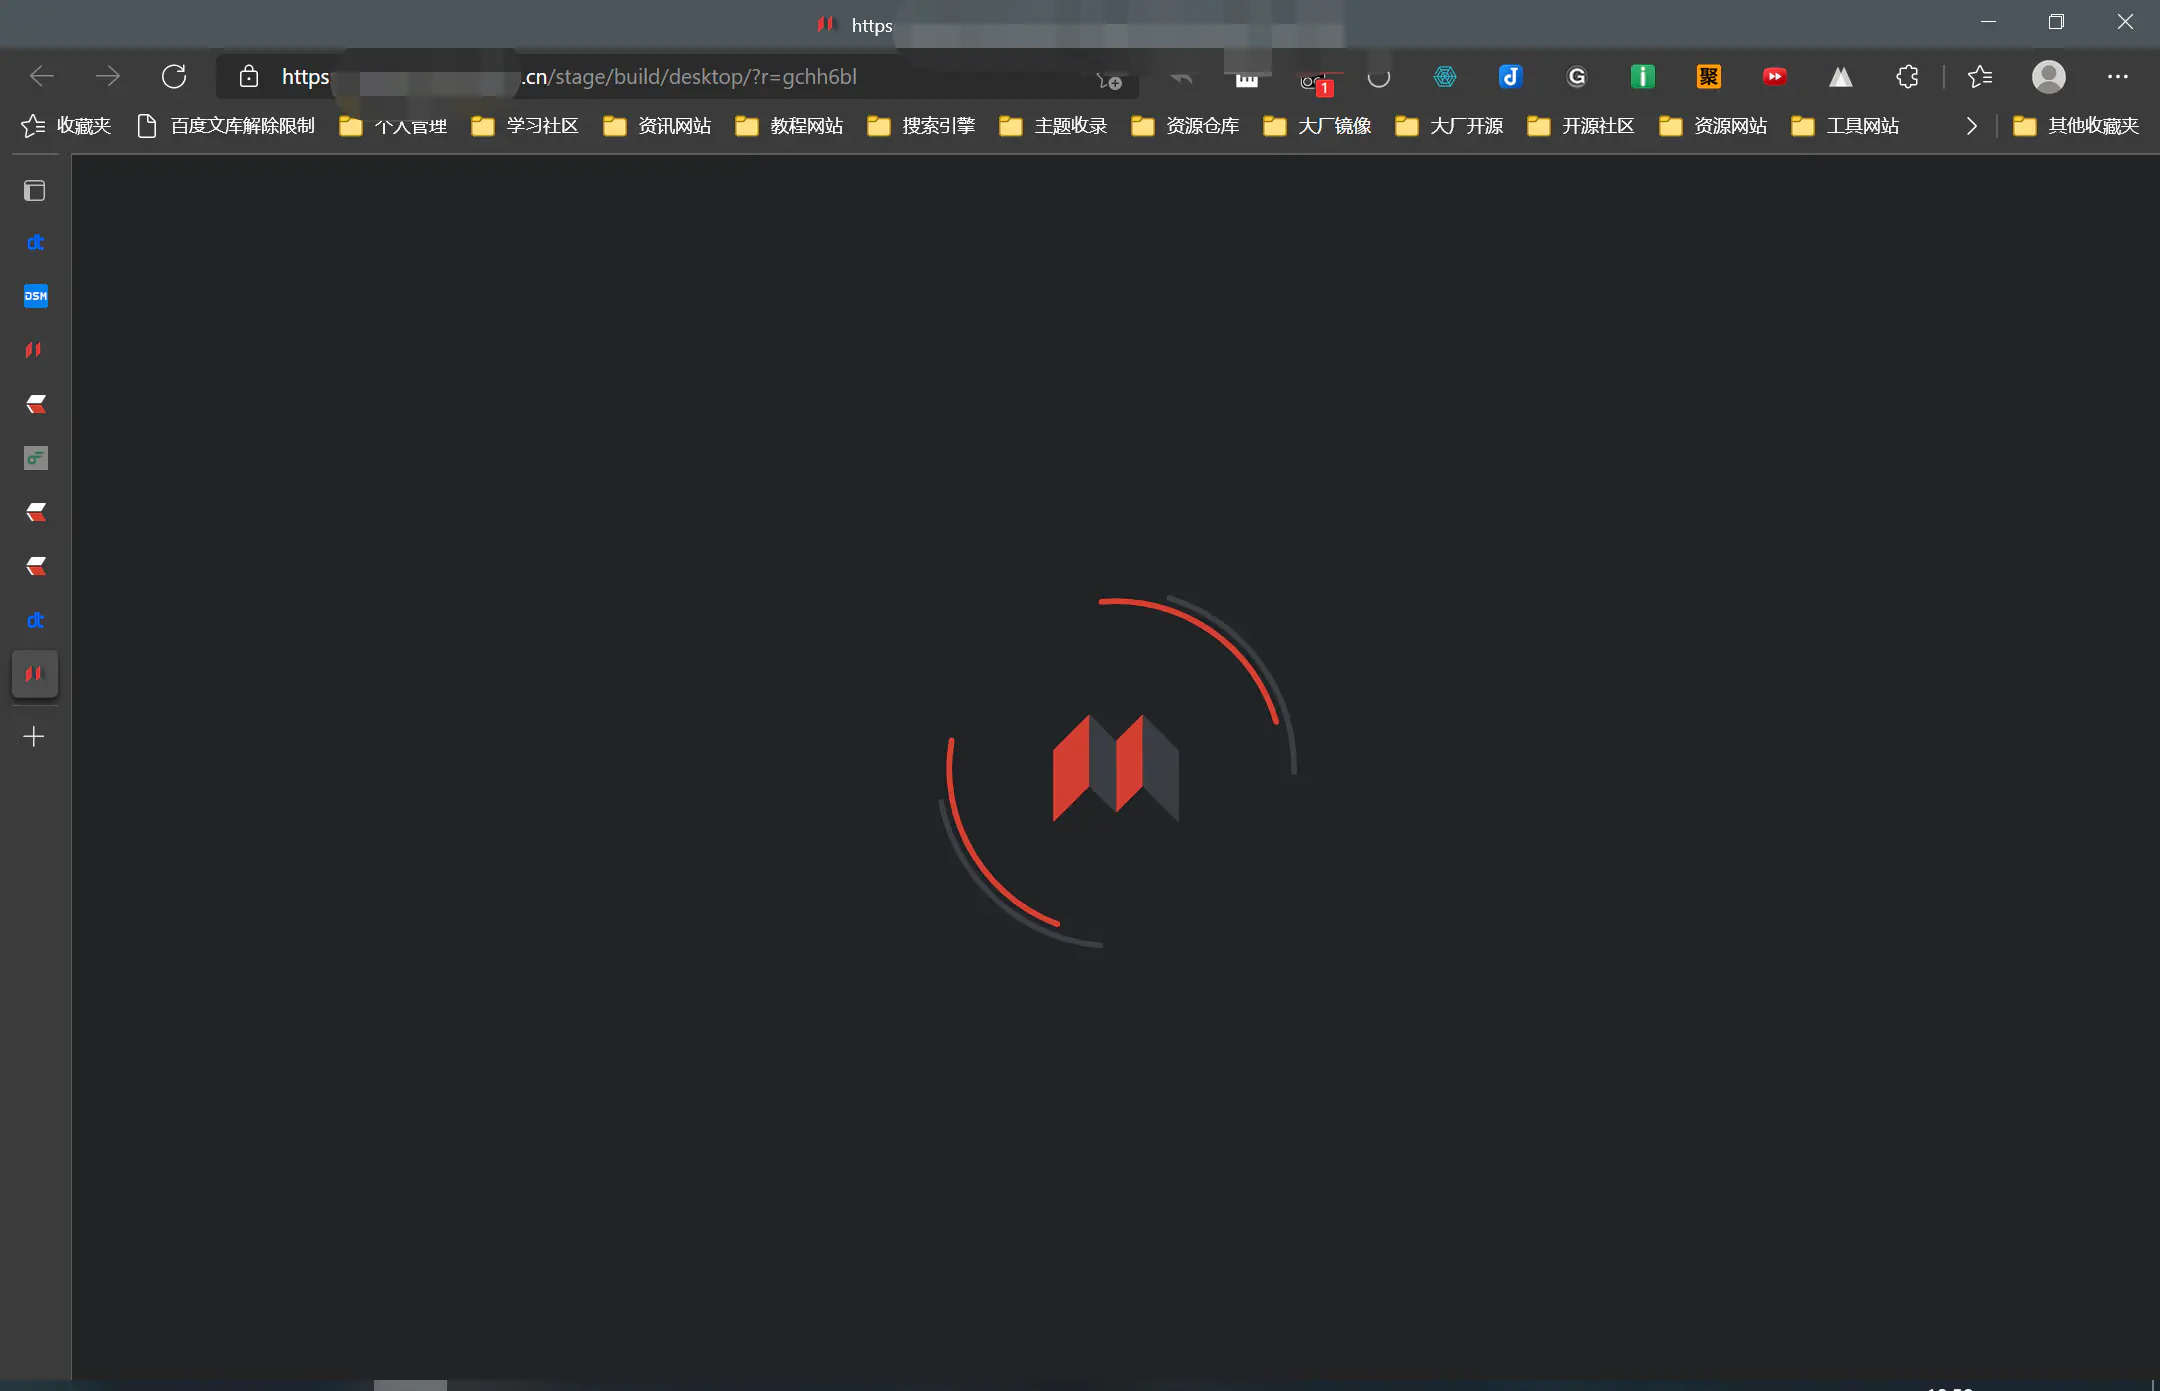Open the 搜索引擎 bookmark folder

tap(921, 126)
